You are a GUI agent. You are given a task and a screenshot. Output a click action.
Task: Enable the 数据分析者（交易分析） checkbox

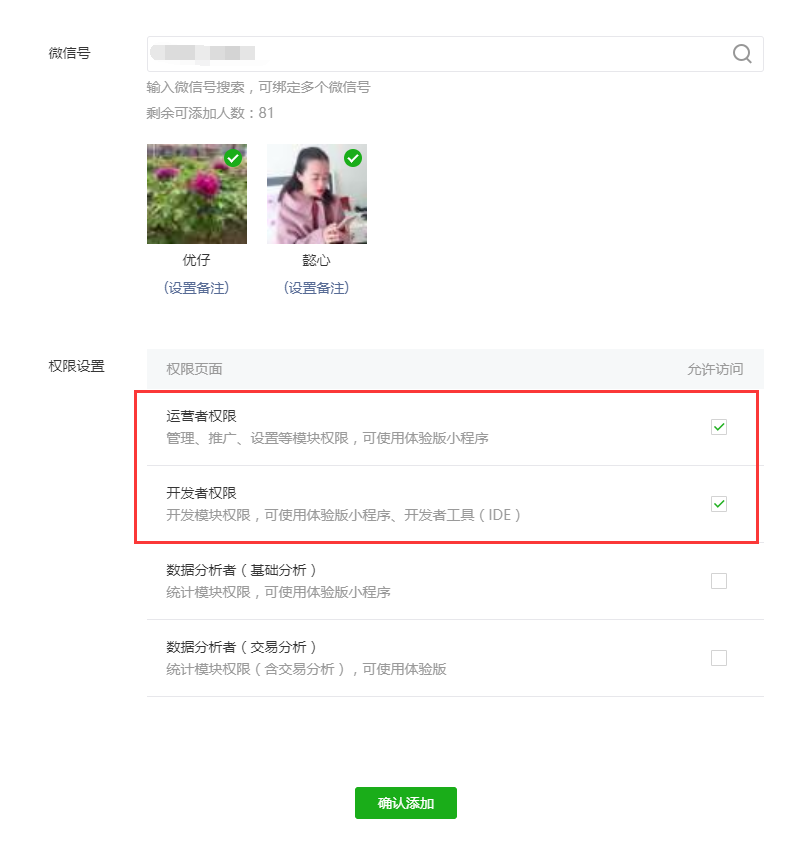[719, 658]
